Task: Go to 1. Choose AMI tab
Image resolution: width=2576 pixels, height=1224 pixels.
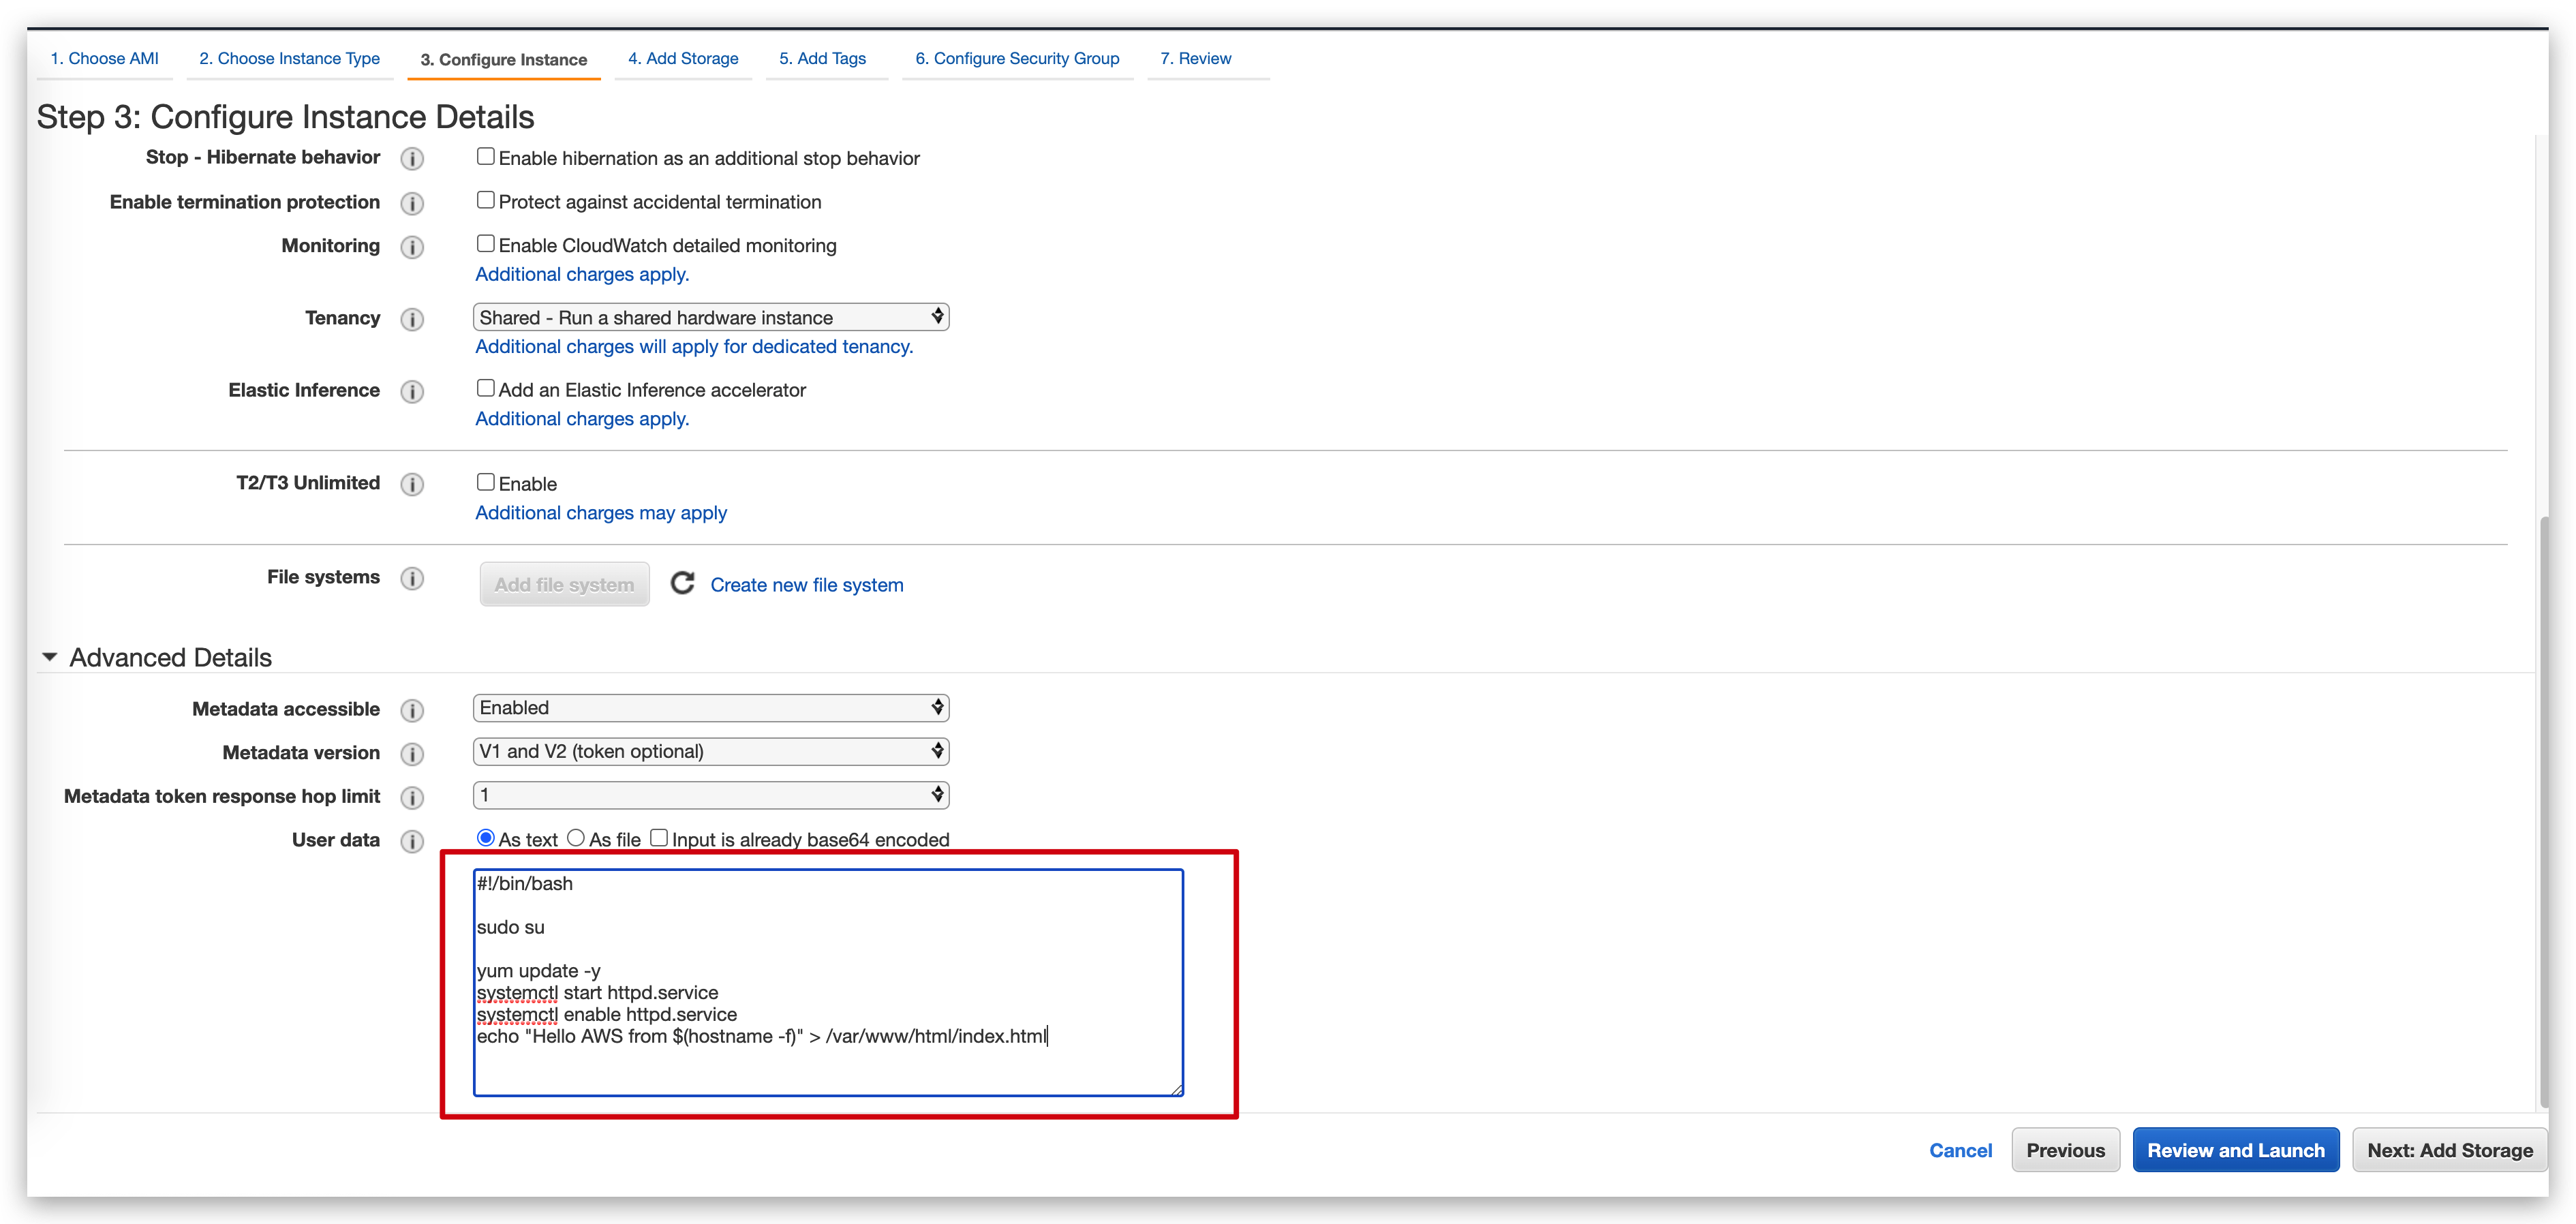Action: click(105, 59)
